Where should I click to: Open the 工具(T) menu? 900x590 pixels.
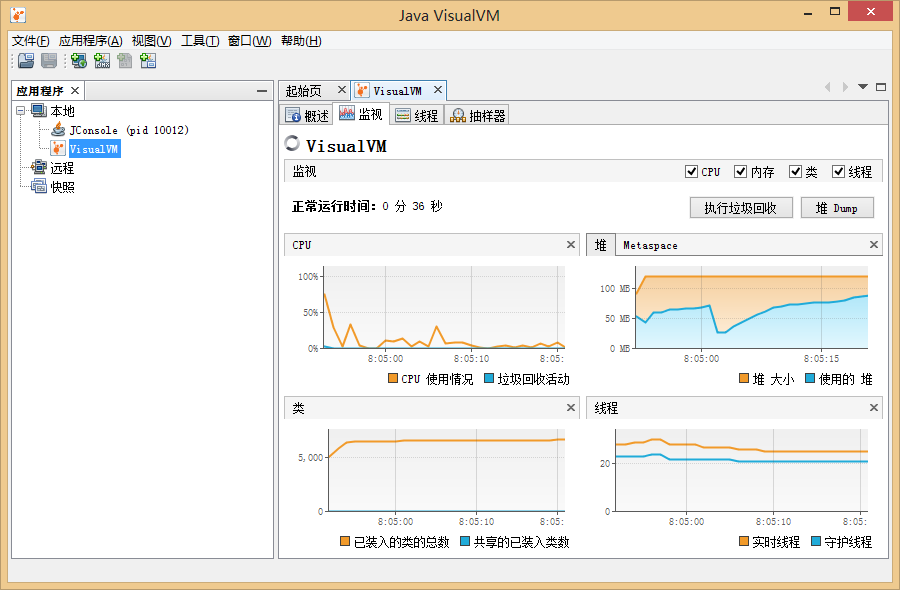200,41
